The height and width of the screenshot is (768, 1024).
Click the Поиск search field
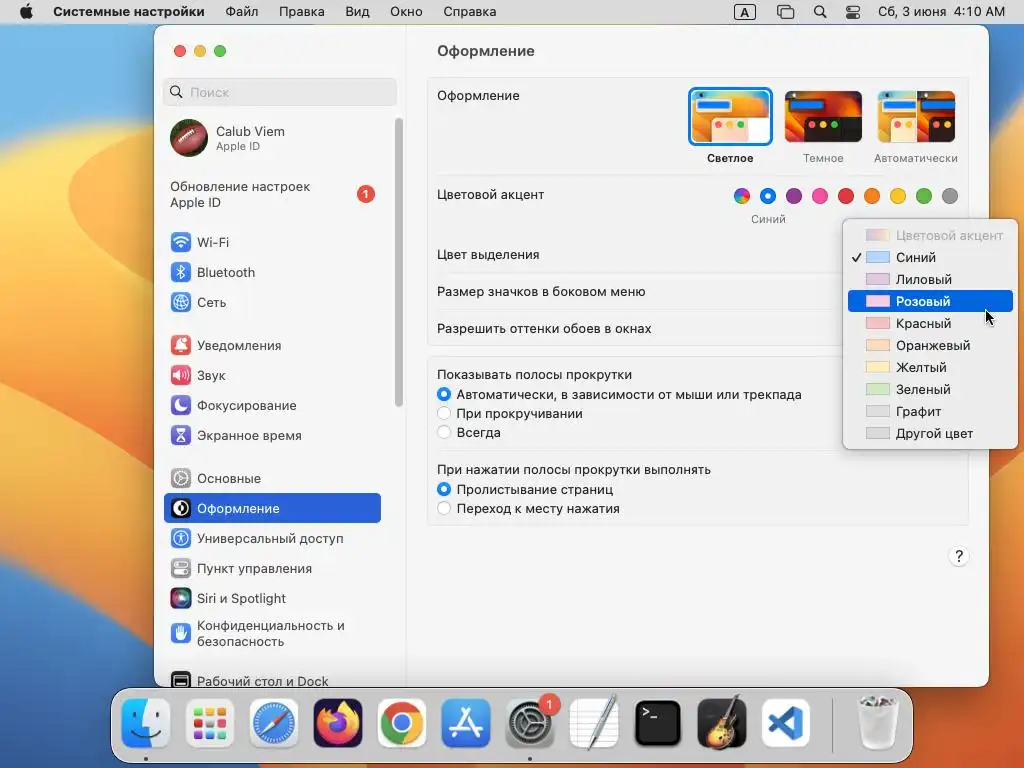tap(280, 92)
